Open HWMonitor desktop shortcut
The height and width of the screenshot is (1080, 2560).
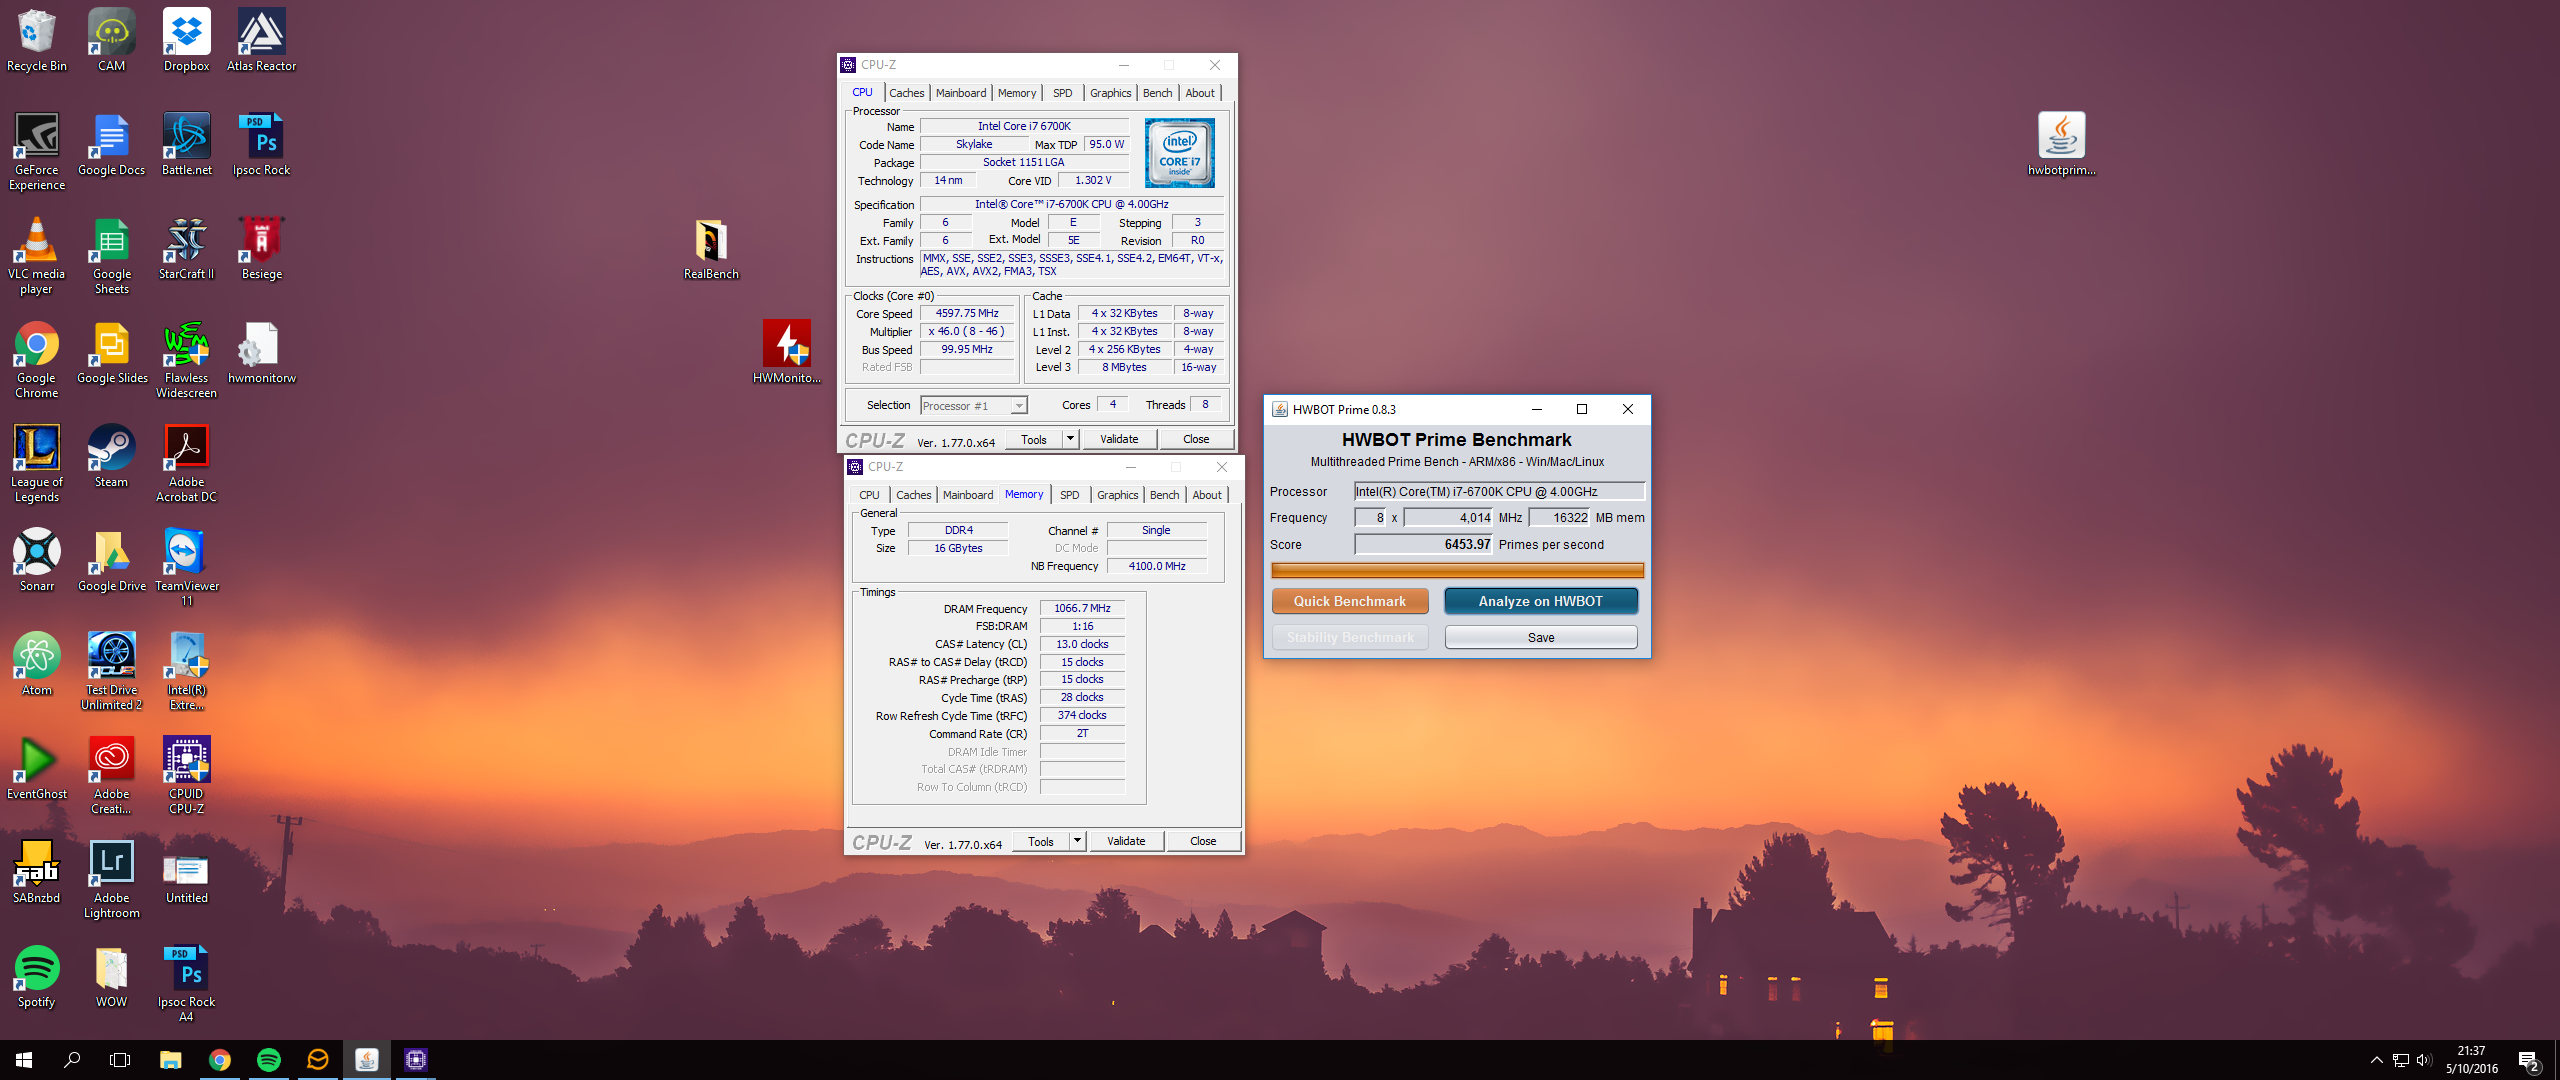click(x=787, y=352)
